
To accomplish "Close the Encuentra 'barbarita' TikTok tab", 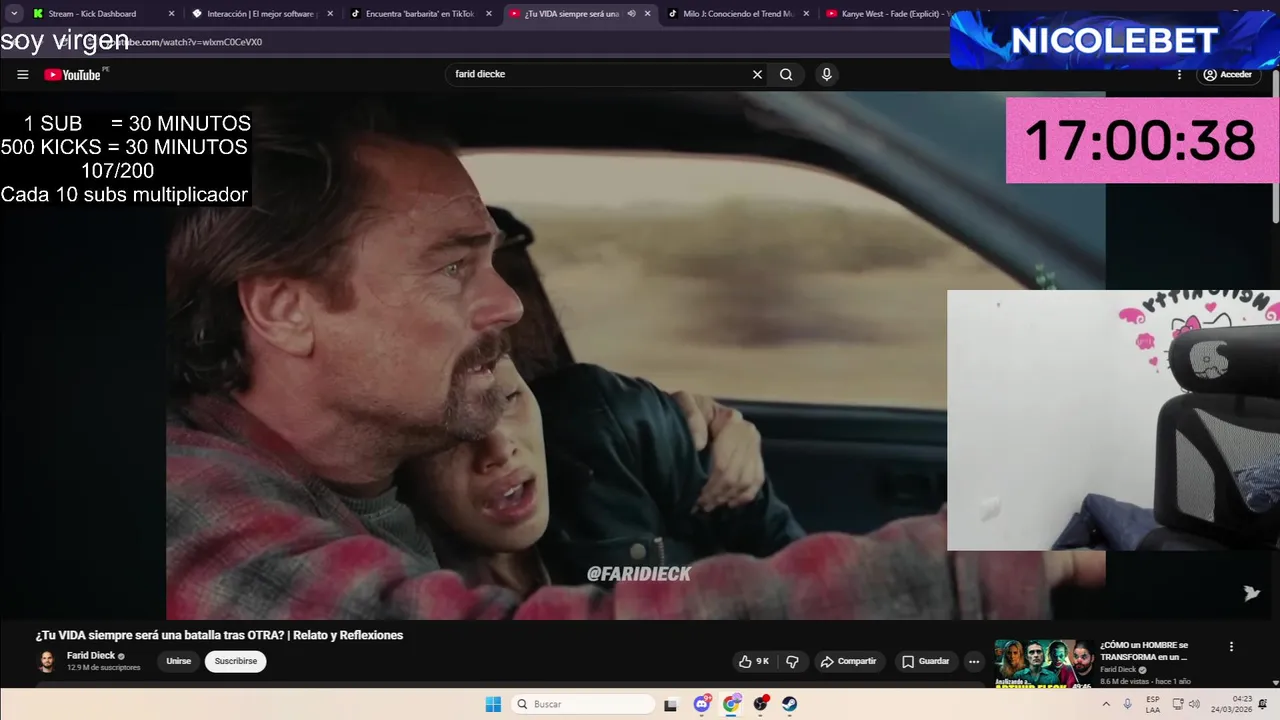I will pos(489,14).
